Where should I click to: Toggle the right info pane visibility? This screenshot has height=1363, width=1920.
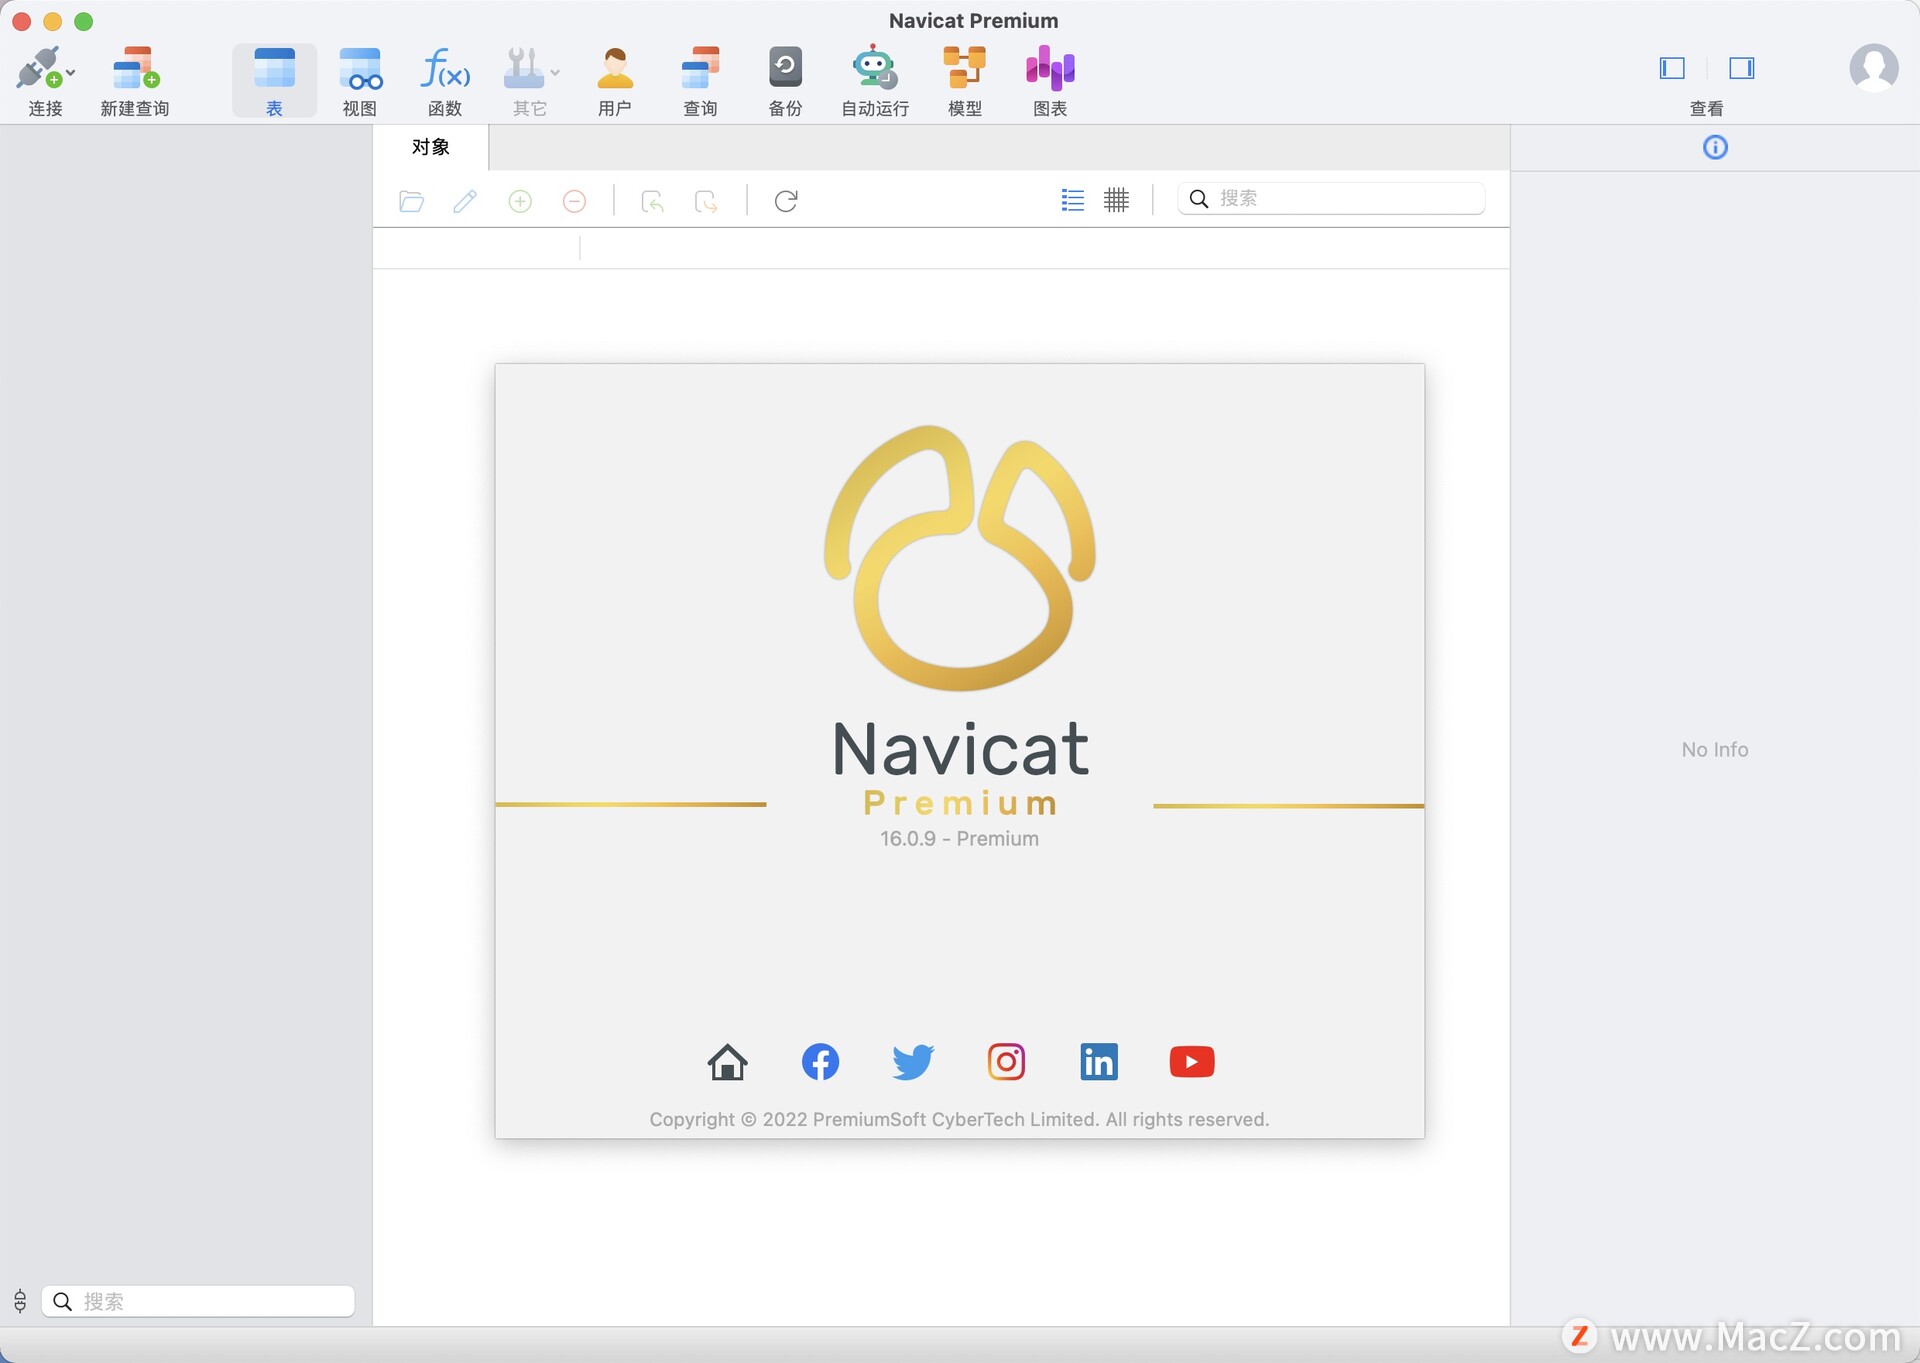click(1741, 68)
